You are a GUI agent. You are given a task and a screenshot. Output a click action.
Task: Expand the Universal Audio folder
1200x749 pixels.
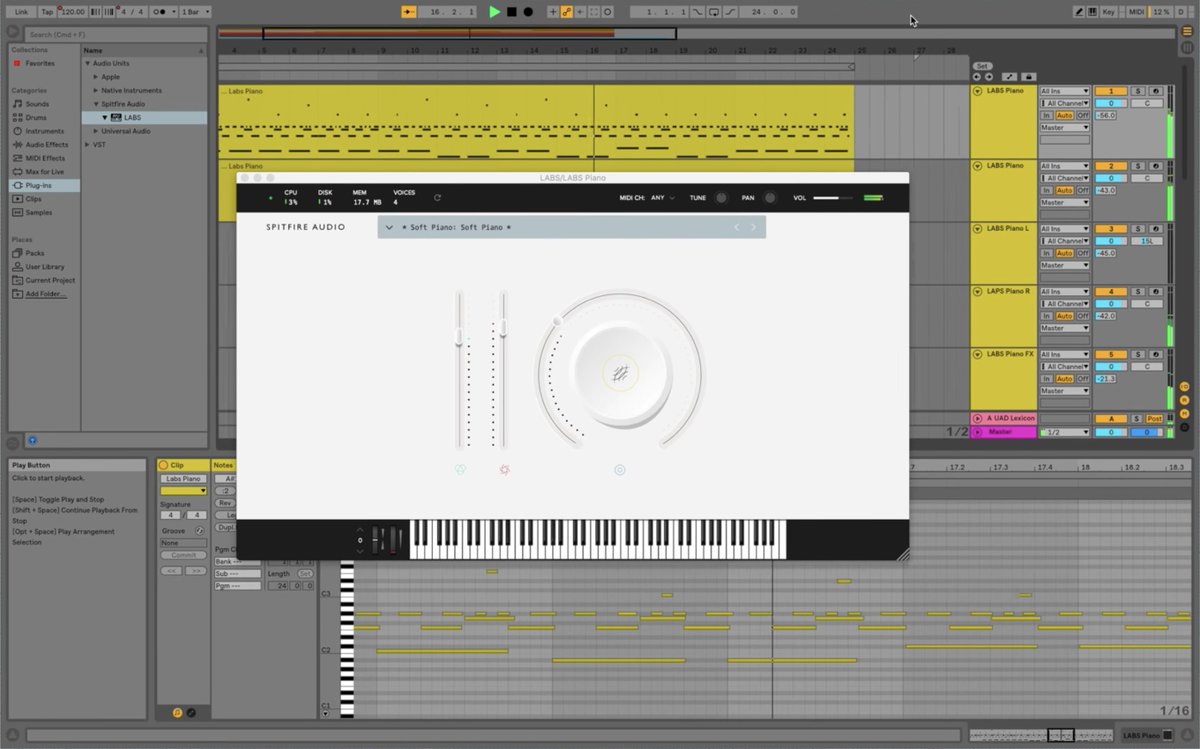pyautogui.click(x=96, y=131)
